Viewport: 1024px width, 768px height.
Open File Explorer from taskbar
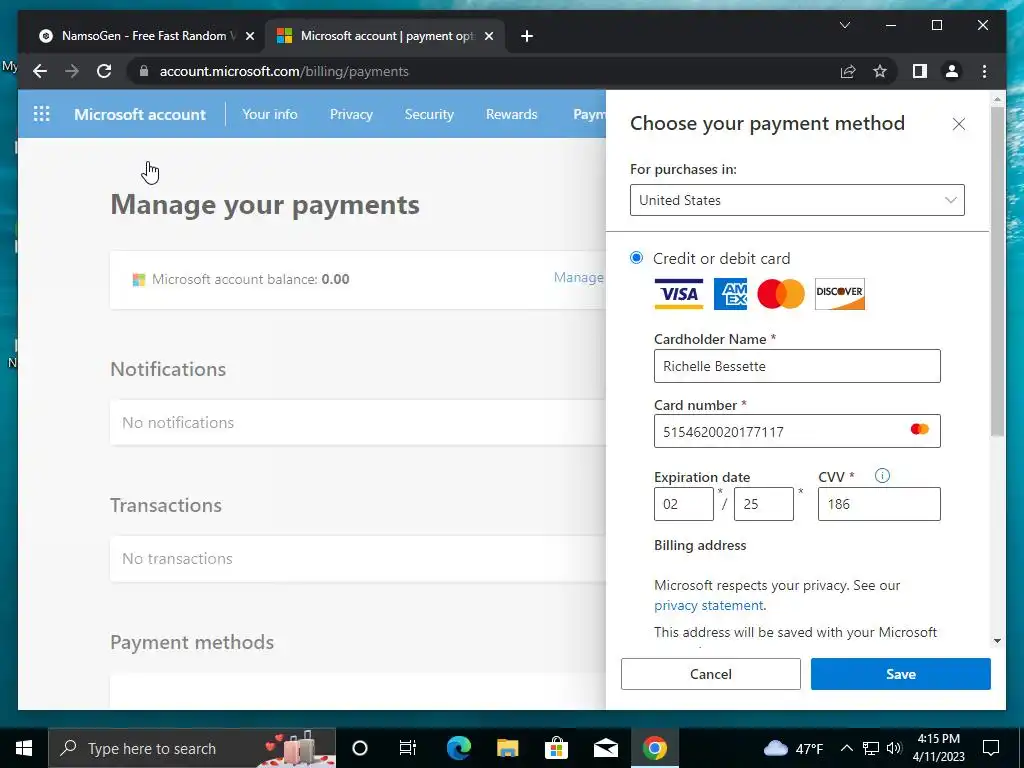(x=507, y=748)
